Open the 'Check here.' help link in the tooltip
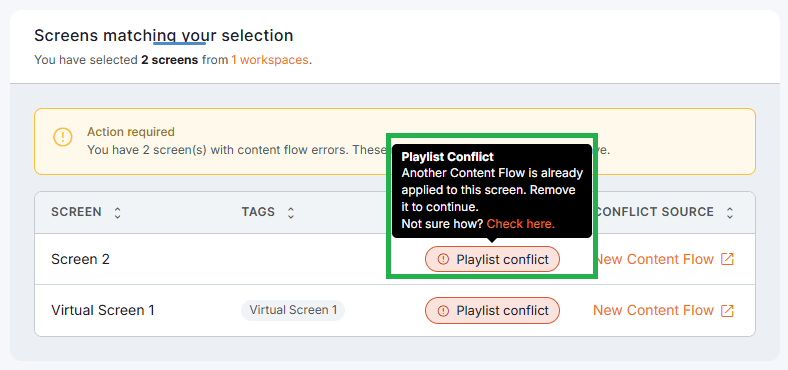The image size is (788, 370). click(x=521, y=224)
